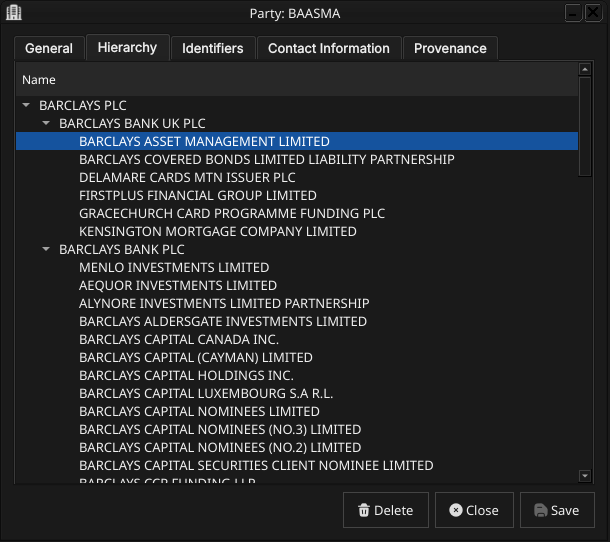The height and width of the screenshot is (542, 610).
Task: Click the trash icon on Delete button
Action: pos(364,510)
